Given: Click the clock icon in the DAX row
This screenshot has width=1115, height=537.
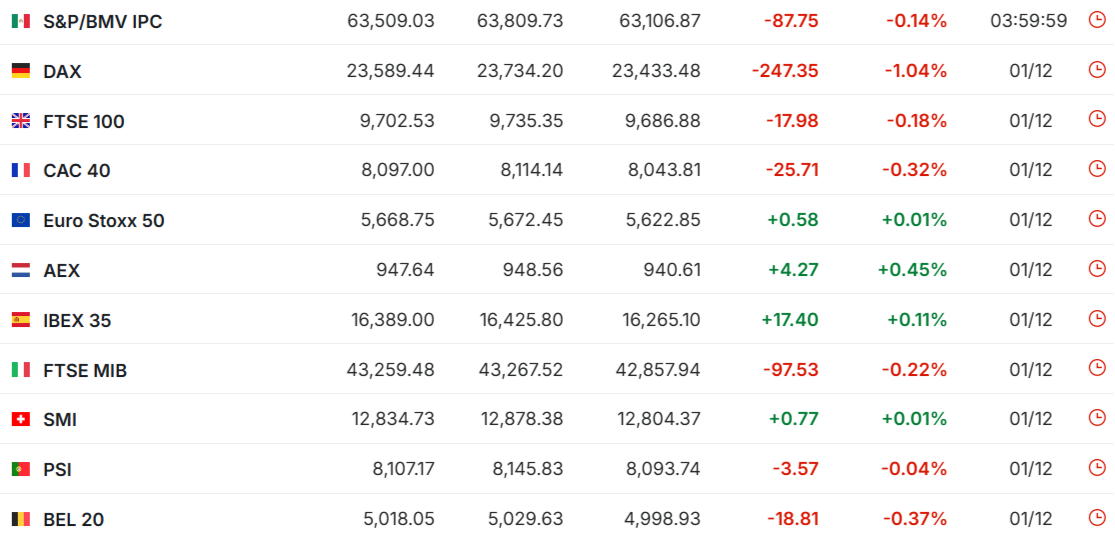Looking at the screenshot, I should point(1097,70).
